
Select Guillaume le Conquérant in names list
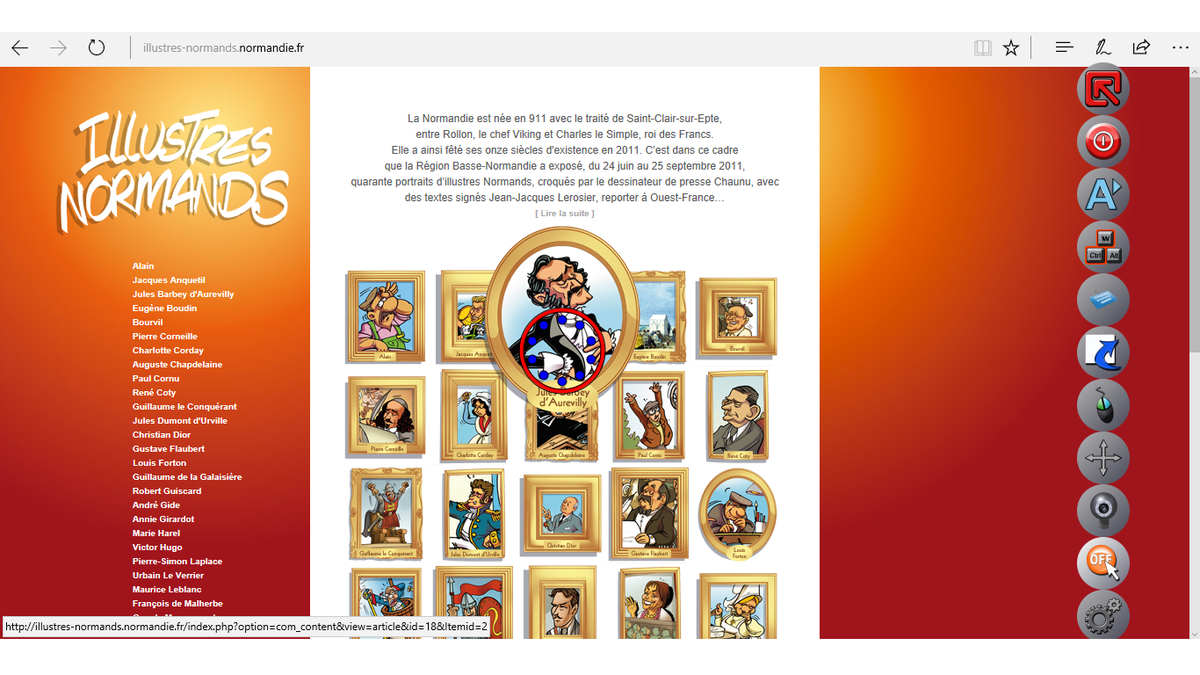(184, 407)
